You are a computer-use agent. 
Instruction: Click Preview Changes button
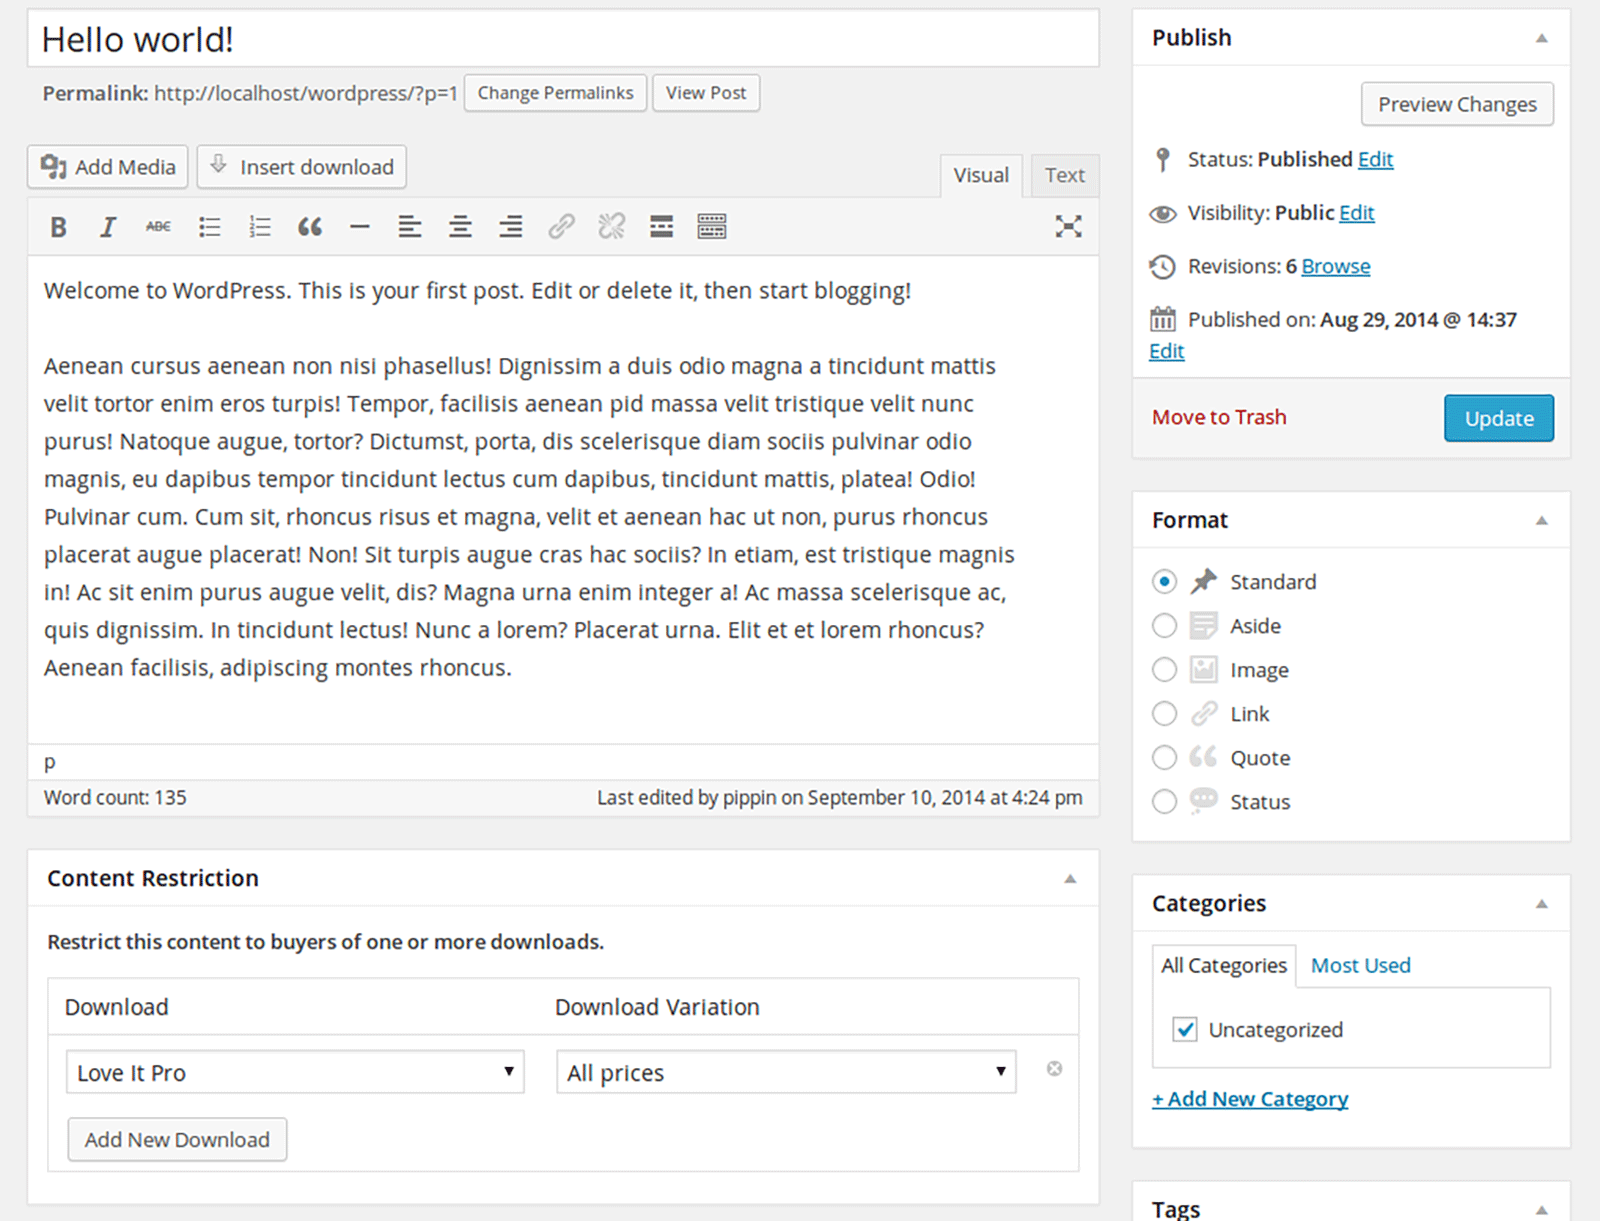1457,104
